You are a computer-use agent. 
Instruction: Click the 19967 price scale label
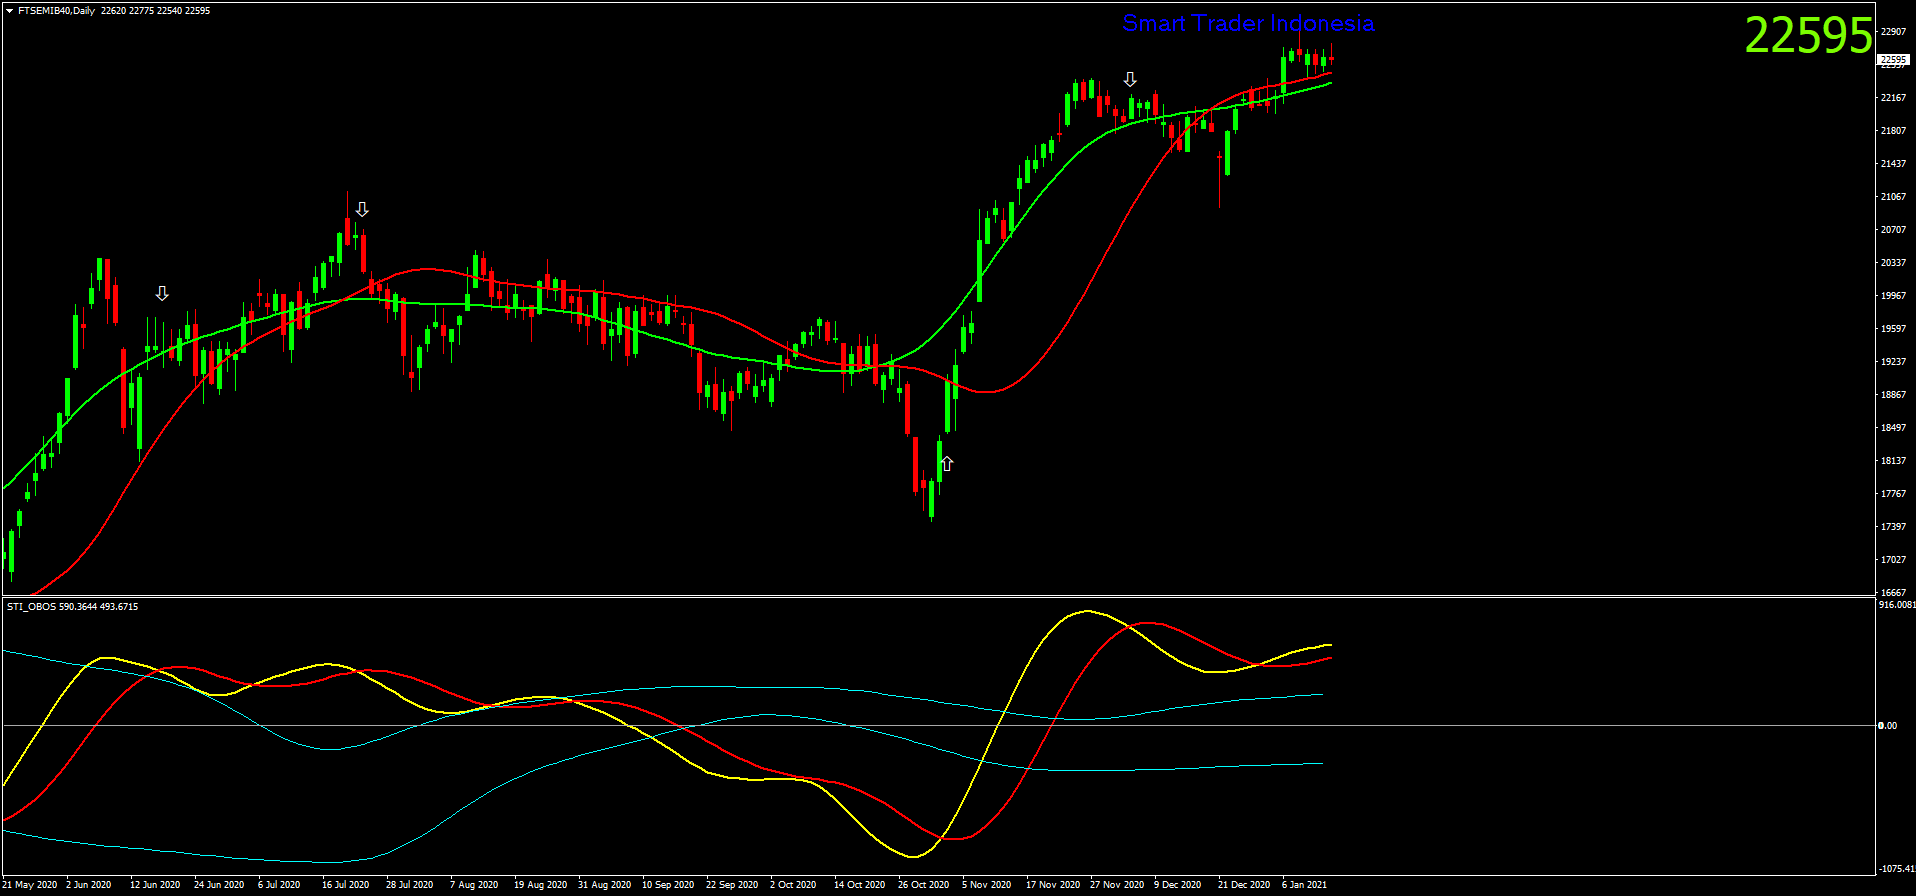coord(1893,296)
